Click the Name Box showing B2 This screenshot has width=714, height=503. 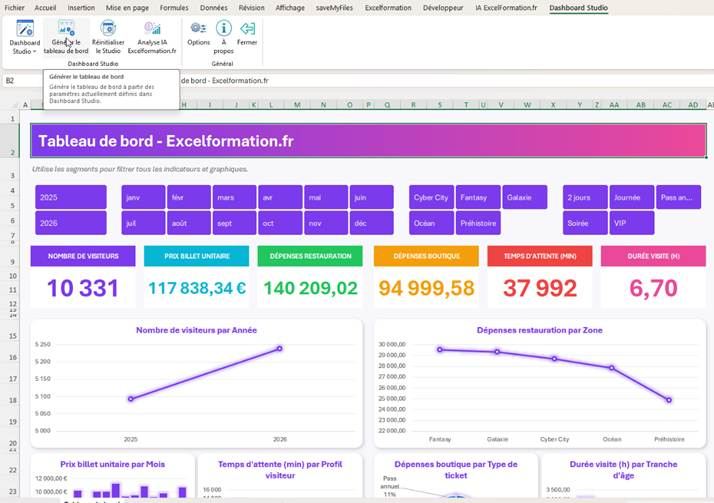tap(23, 81)
